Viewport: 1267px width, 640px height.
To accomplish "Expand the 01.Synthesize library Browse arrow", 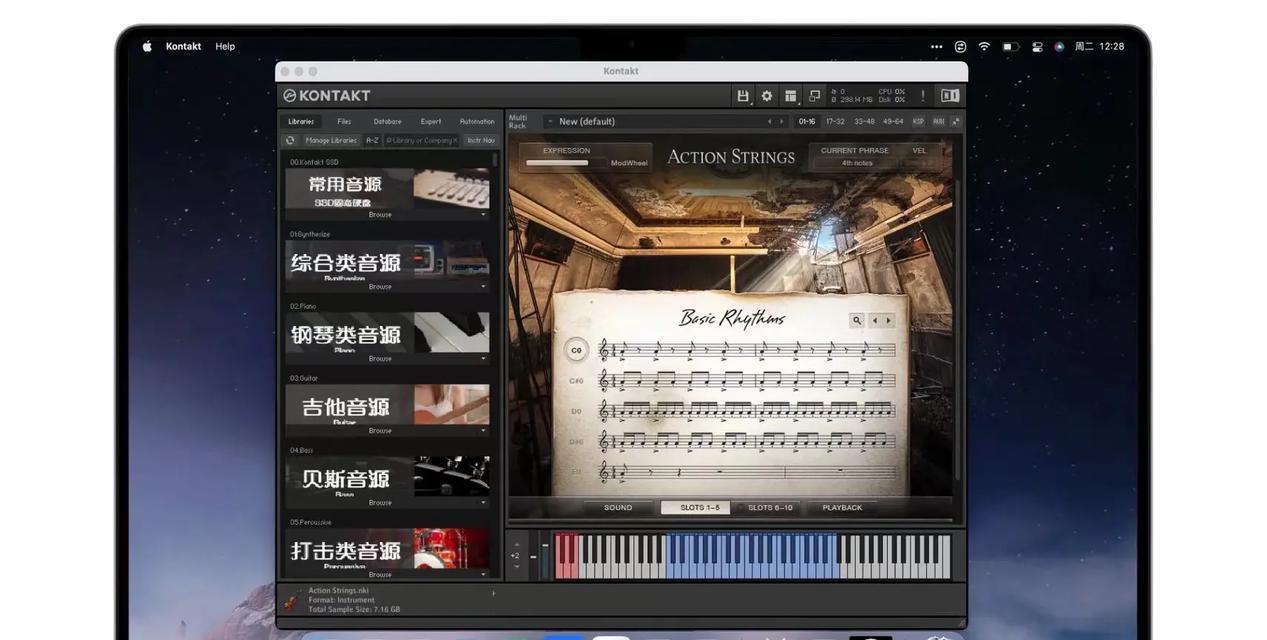I will click(x=484, y=287).
